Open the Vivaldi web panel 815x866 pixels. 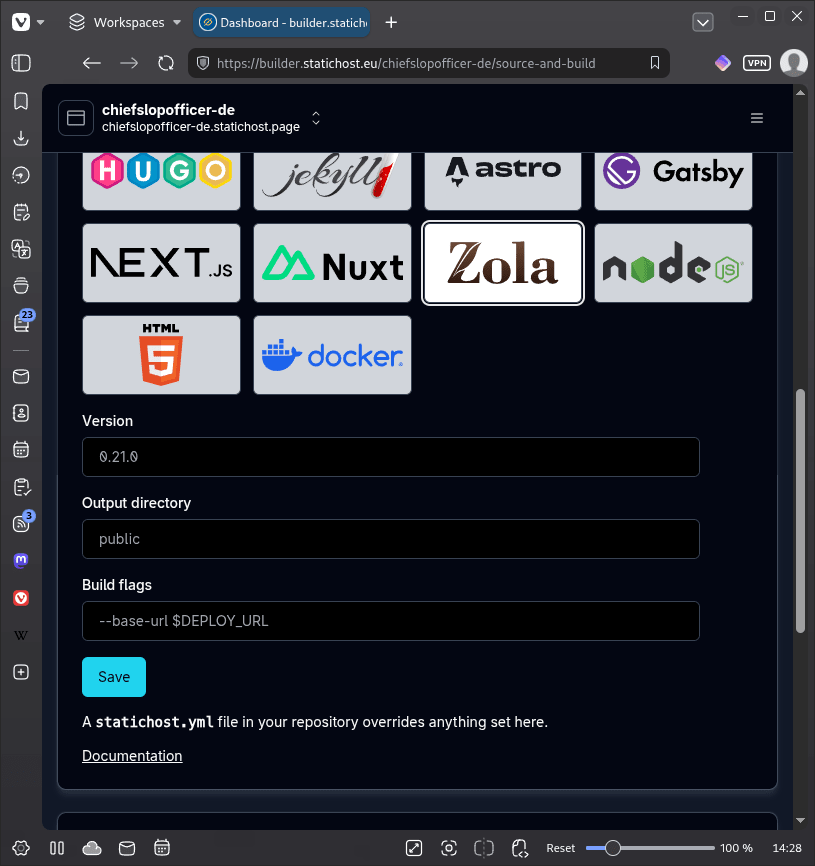[x=21, y=598]
